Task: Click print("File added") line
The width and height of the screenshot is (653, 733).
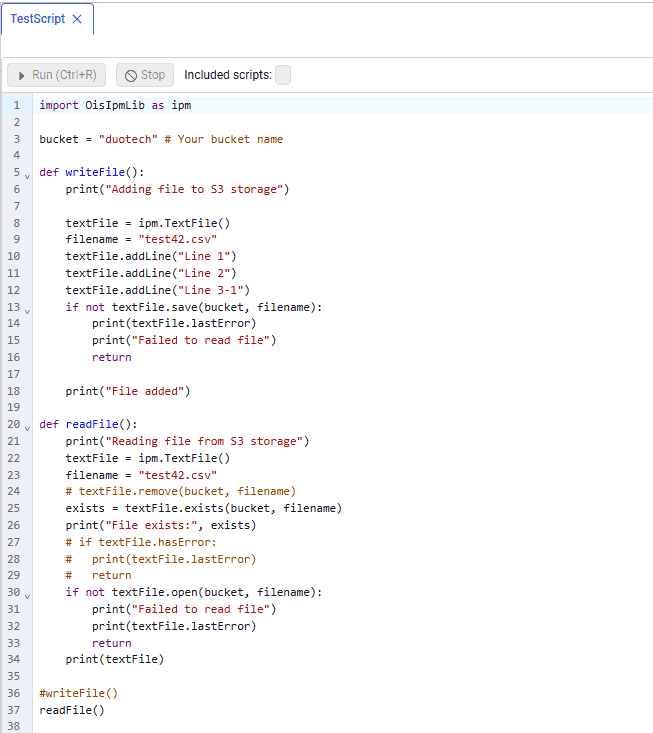Action: pos(128,391)
